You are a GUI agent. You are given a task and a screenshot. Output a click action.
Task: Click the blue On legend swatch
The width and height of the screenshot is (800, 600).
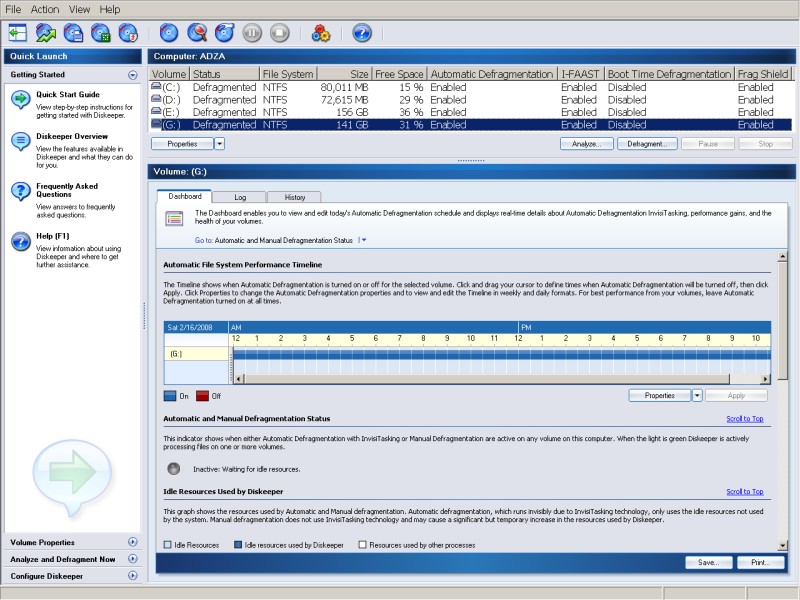[170, 396]
